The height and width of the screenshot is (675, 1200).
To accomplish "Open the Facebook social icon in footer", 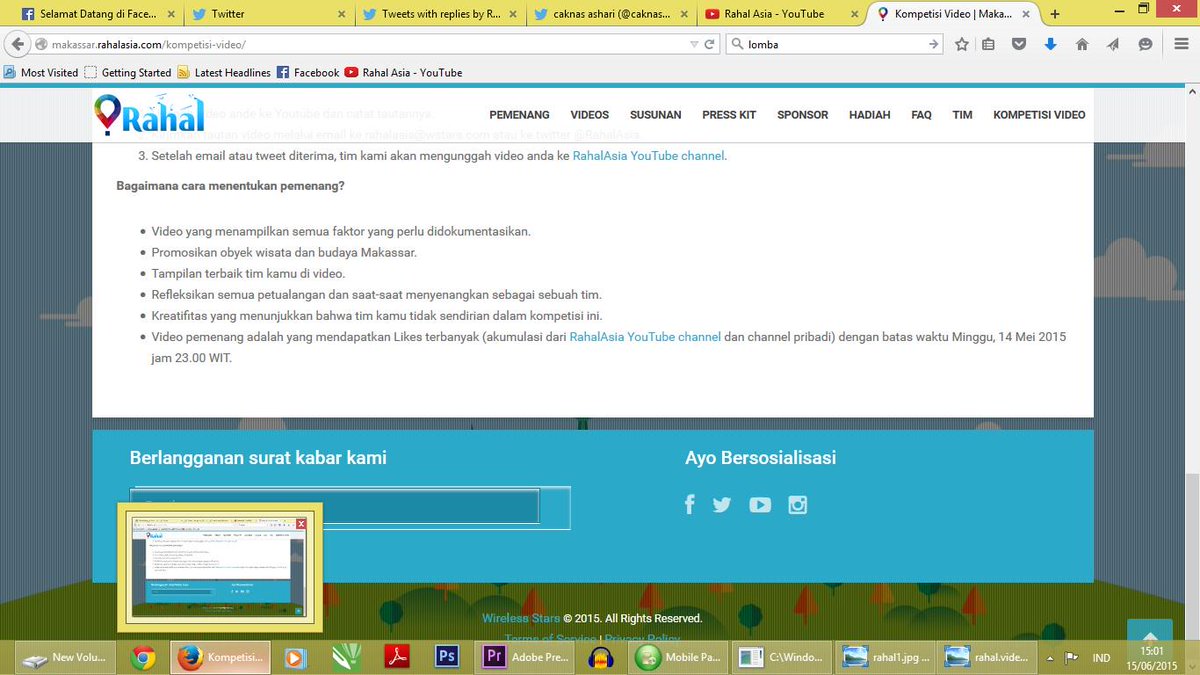I will [690, 504].
